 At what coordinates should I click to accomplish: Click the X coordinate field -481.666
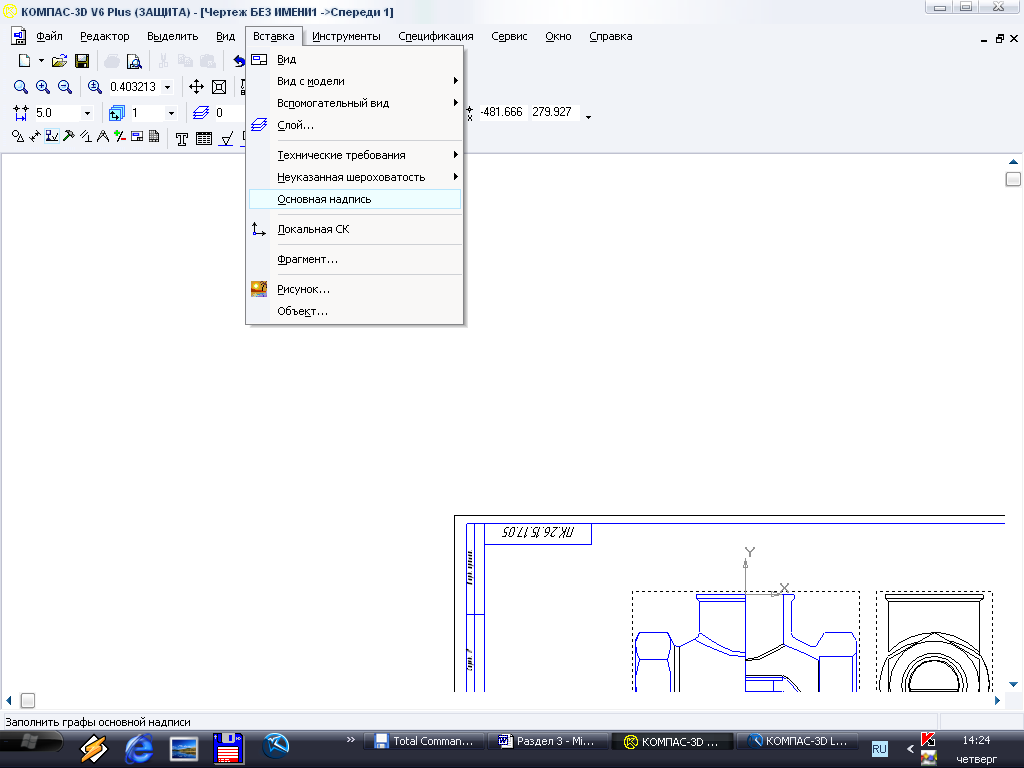pyautogui.click(x=502, y=112)
